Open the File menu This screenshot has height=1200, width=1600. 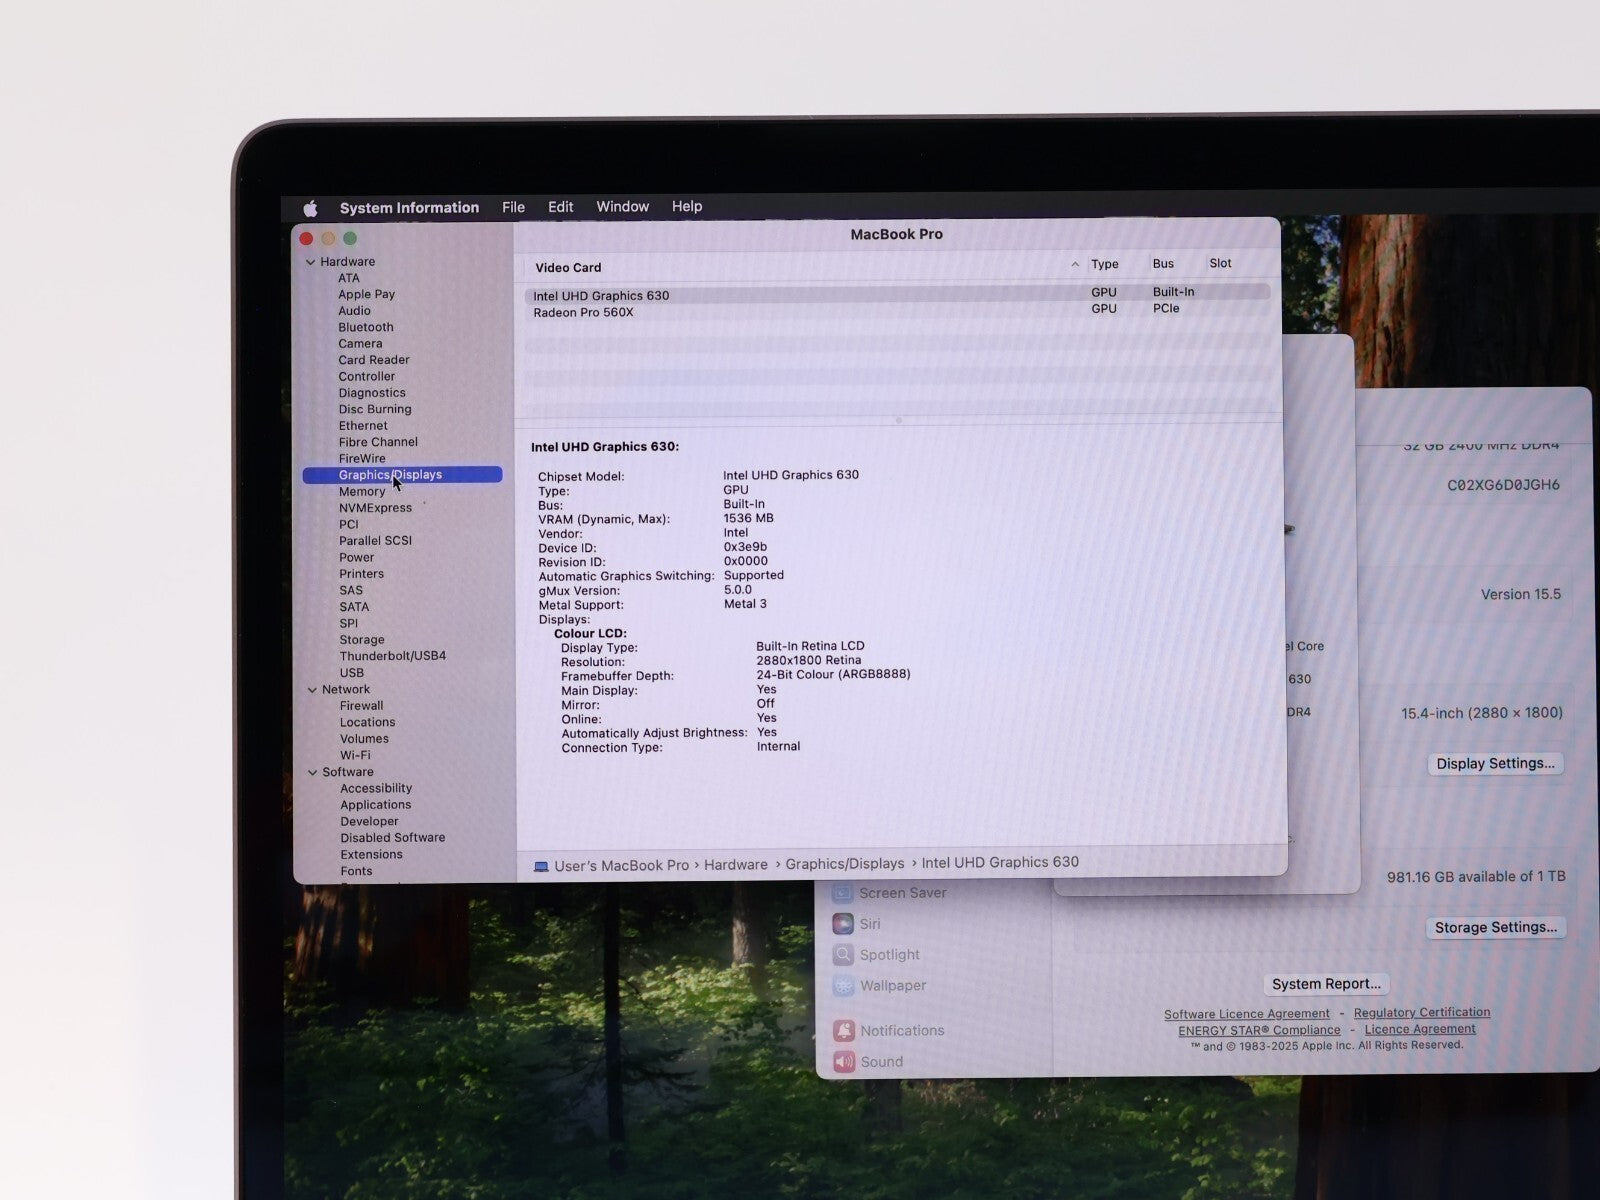[513, 207]
